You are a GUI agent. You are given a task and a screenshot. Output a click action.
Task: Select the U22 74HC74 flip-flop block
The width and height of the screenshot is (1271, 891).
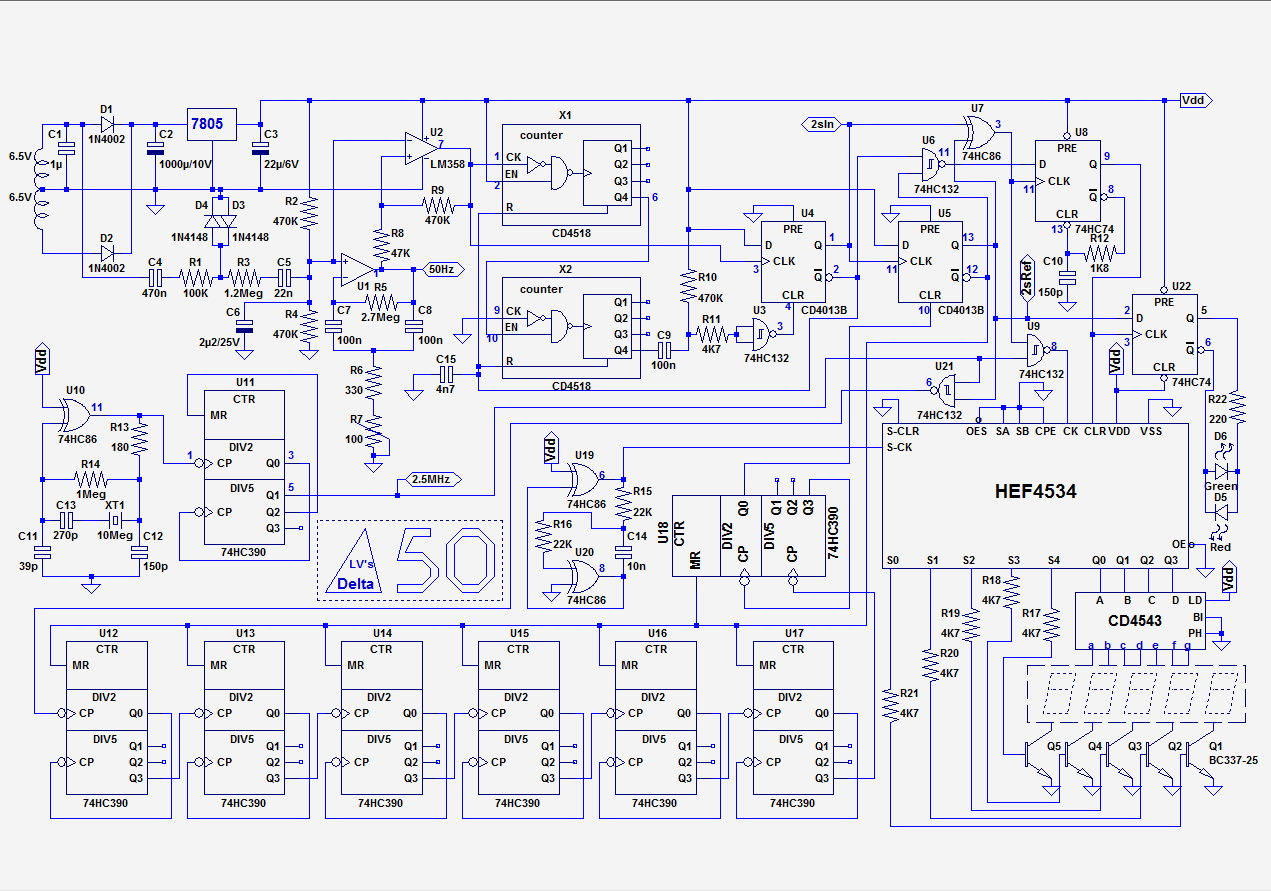coord(1164,334)
